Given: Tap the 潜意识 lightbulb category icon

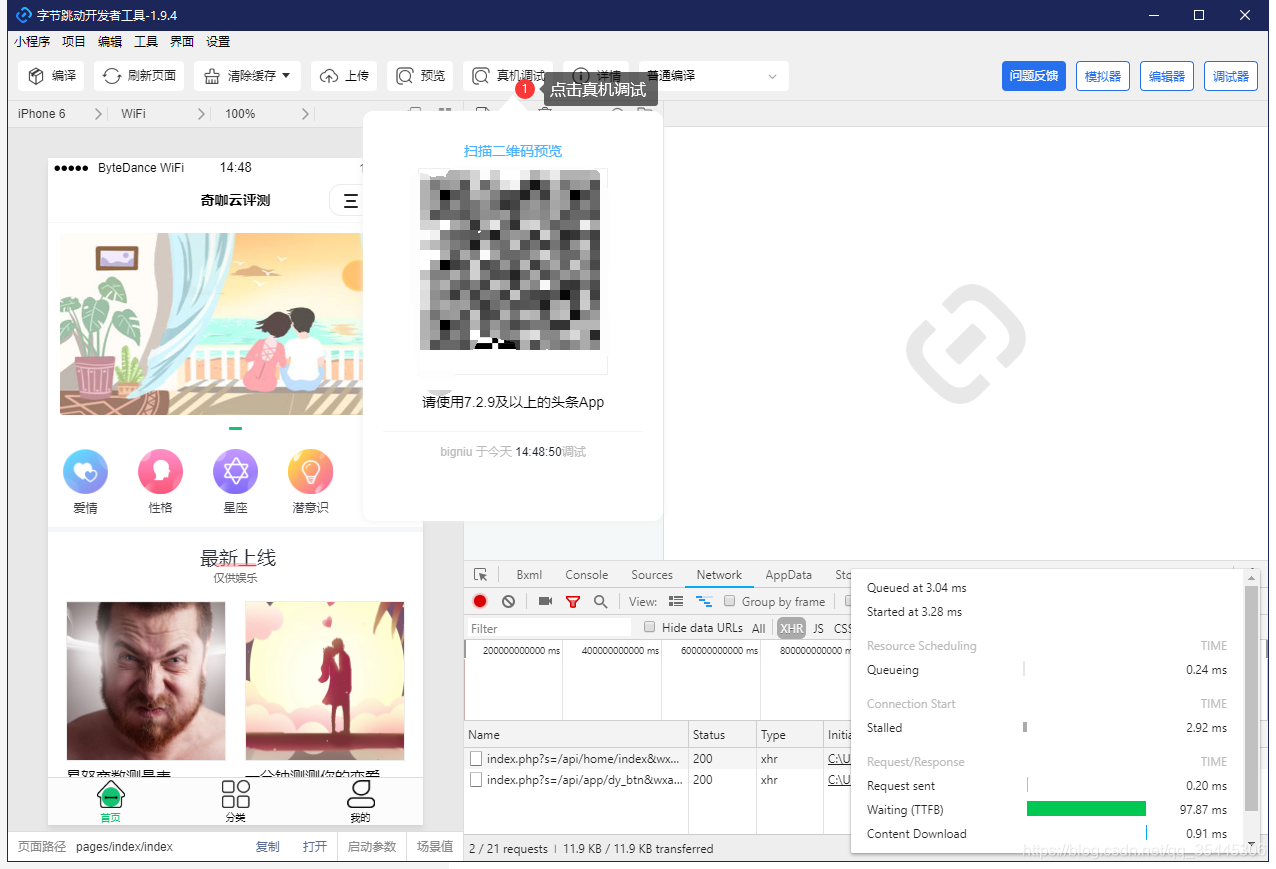Looking at the screenshot, I should [310, 472].
